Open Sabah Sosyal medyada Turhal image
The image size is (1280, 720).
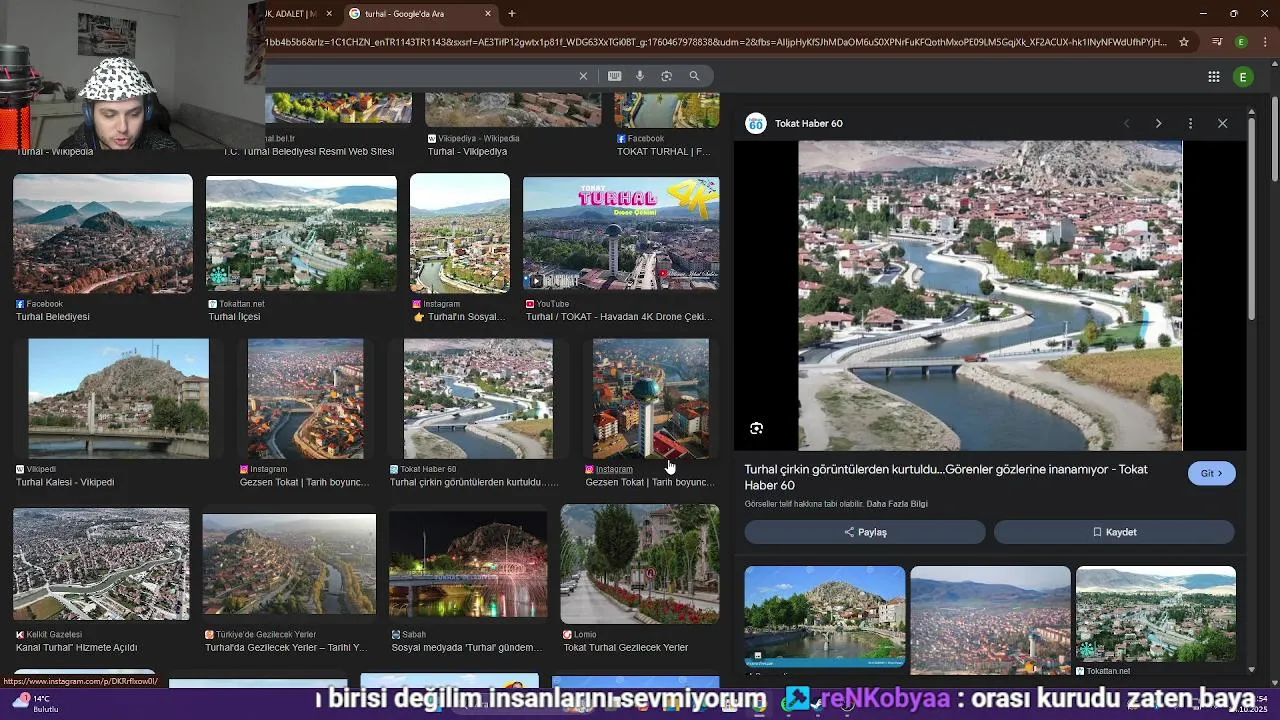468,564
